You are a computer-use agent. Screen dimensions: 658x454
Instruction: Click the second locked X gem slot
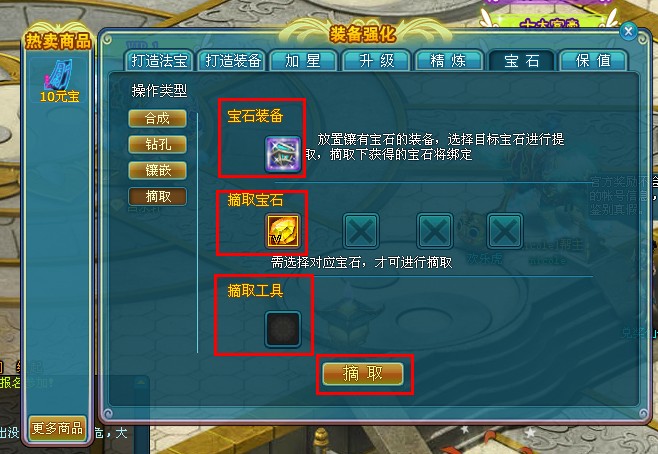pos(435,231)
